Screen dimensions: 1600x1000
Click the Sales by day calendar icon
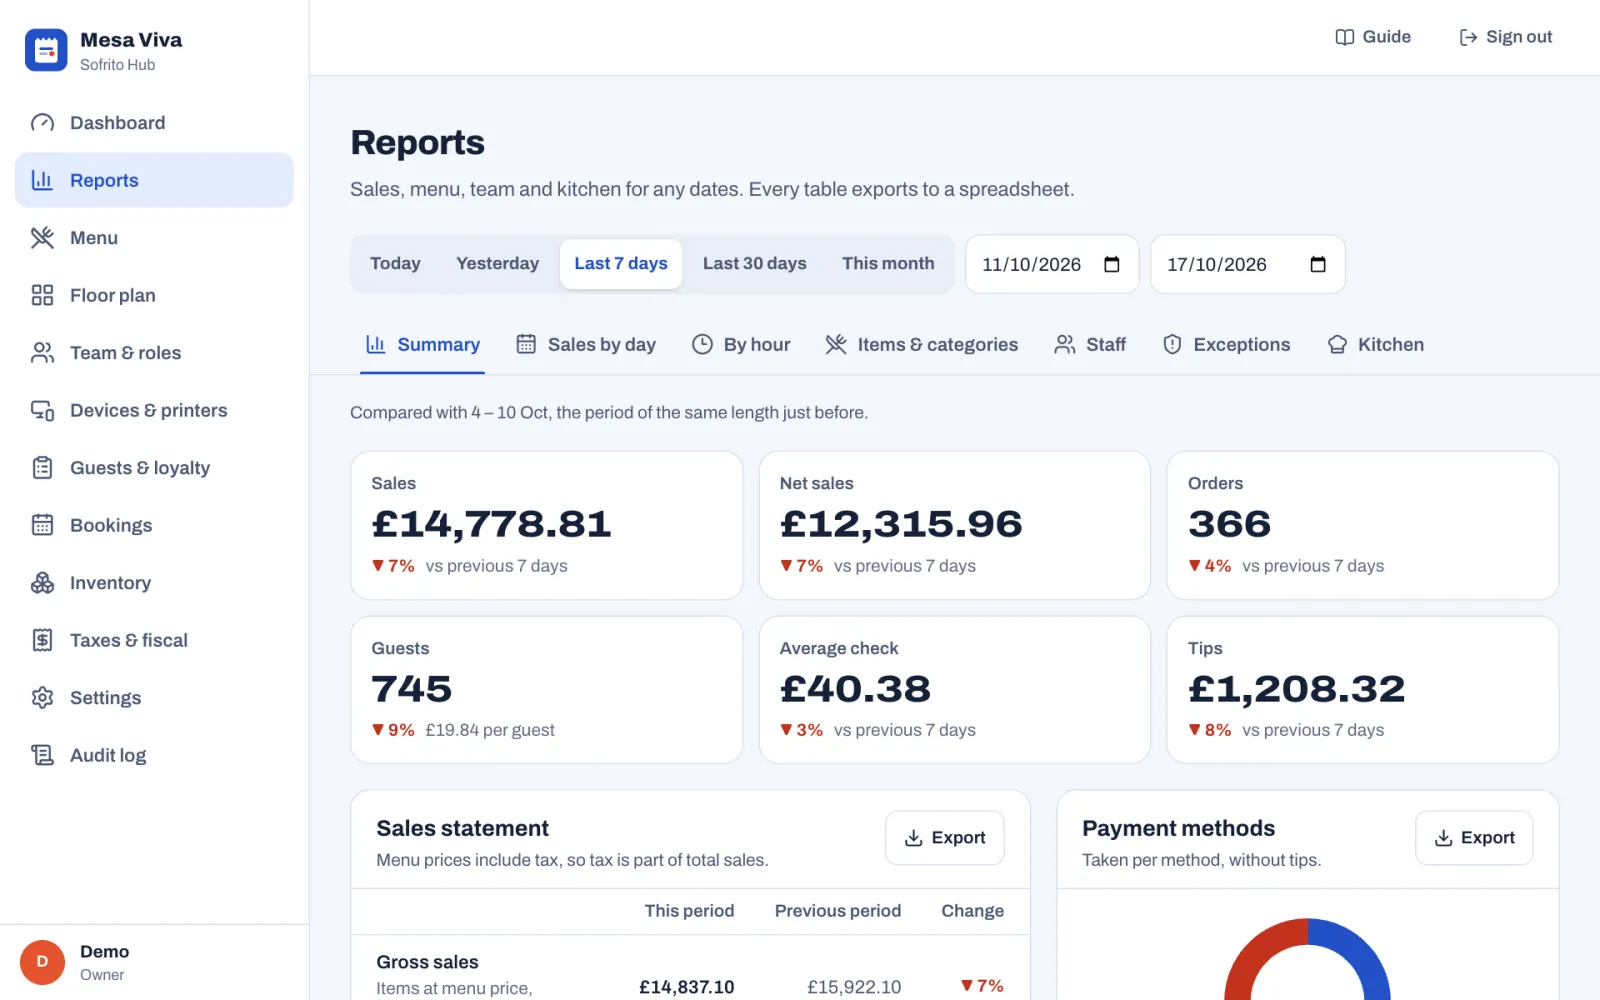coord(526,344)
